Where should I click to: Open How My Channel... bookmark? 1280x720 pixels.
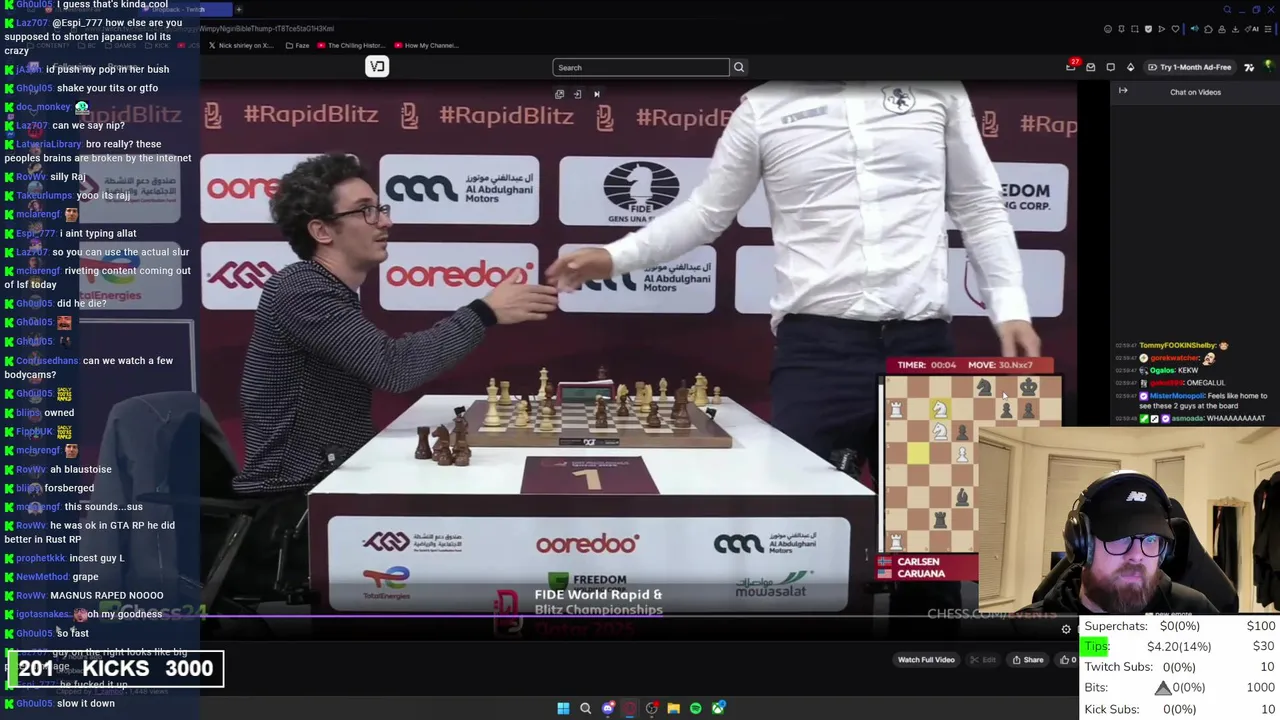coord(427,45)
